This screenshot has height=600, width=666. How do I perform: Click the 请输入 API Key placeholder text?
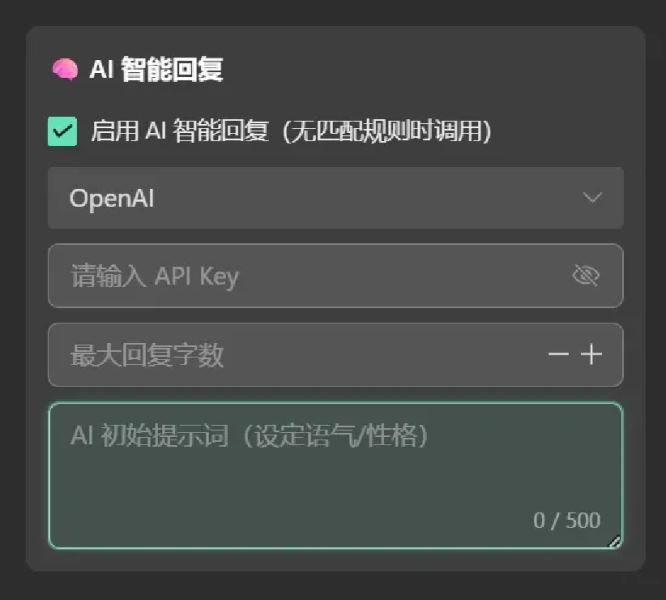(155, 276)
